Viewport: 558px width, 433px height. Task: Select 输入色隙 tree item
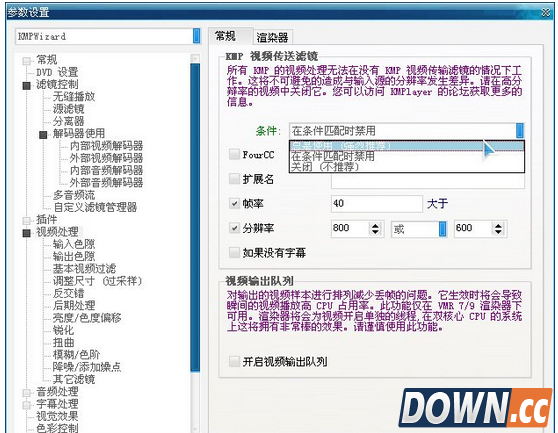[74, 244]
